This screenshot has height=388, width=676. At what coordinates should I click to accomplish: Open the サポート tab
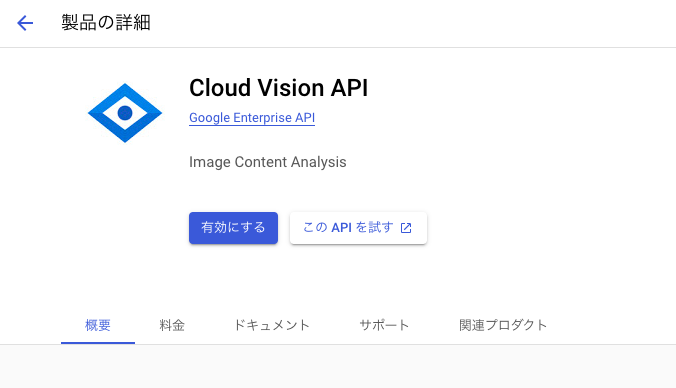(x=384, y=325)
